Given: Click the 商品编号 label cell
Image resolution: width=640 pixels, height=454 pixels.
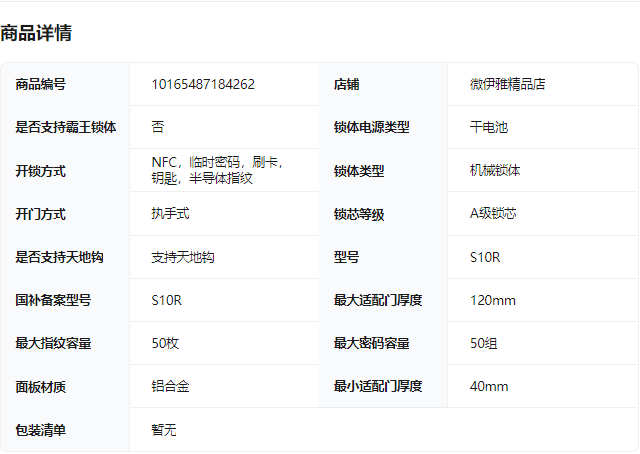Looking at the screenshot, I should (x=41, y=84).
